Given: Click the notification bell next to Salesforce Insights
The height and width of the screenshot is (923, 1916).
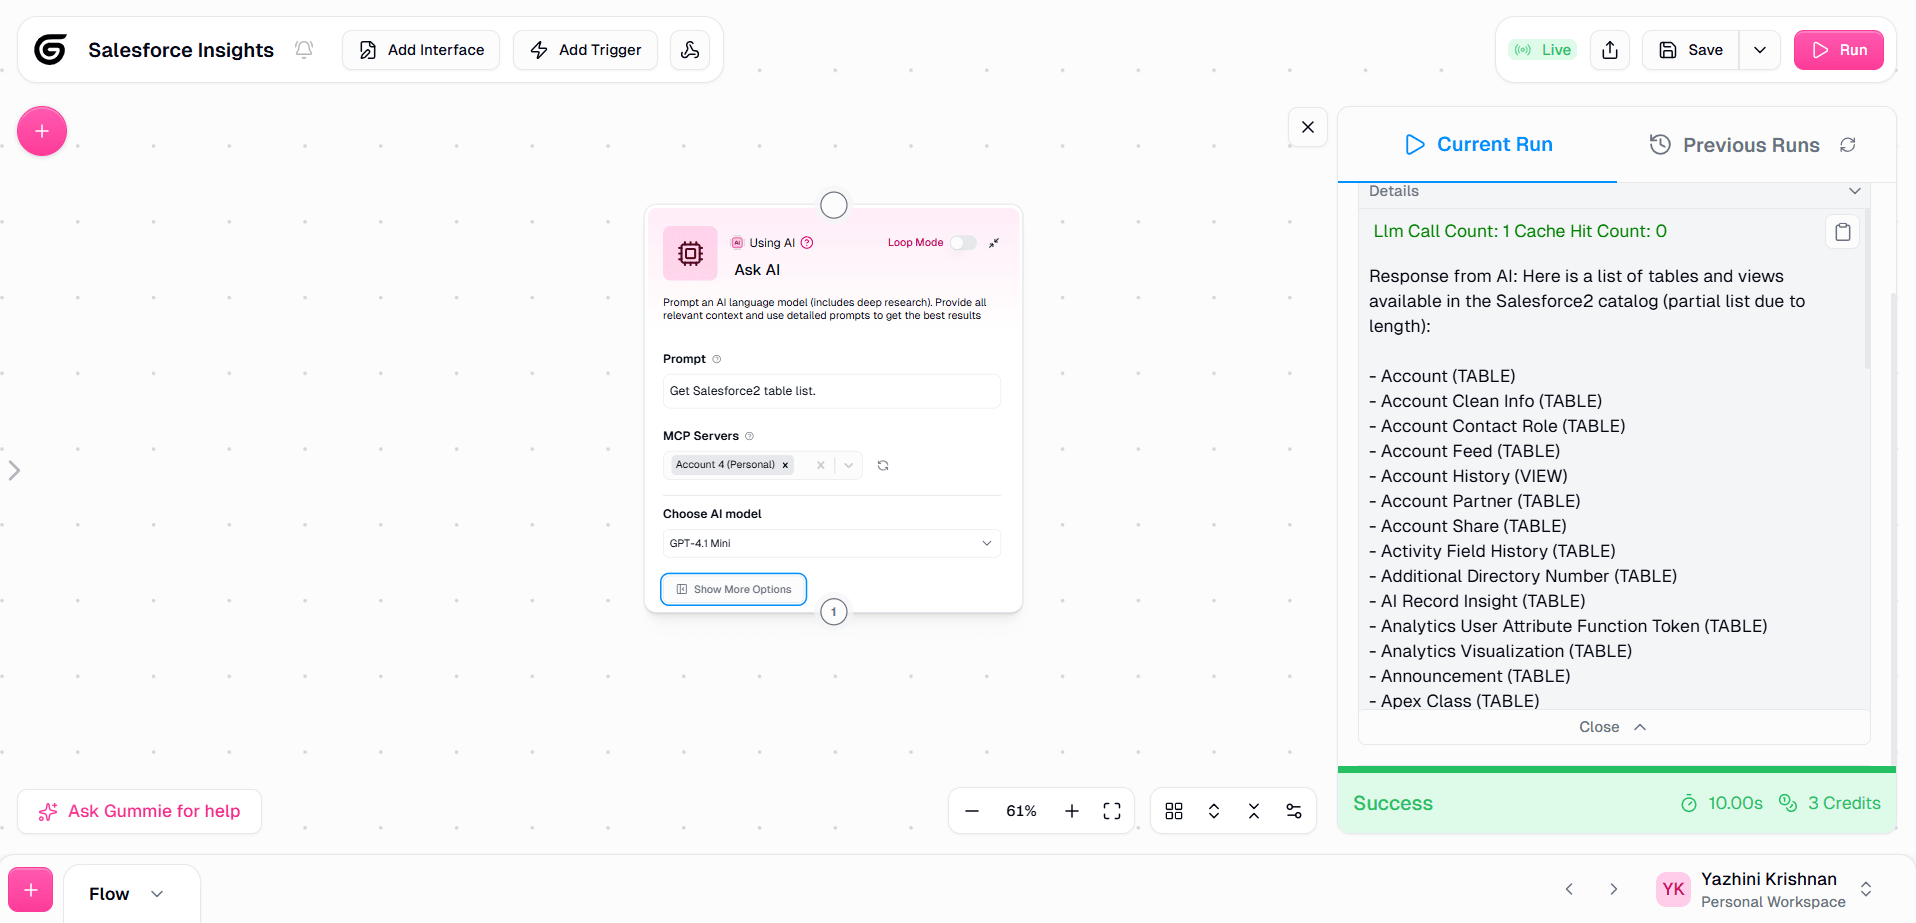Looking at the screenshot, I should point(304,50).
